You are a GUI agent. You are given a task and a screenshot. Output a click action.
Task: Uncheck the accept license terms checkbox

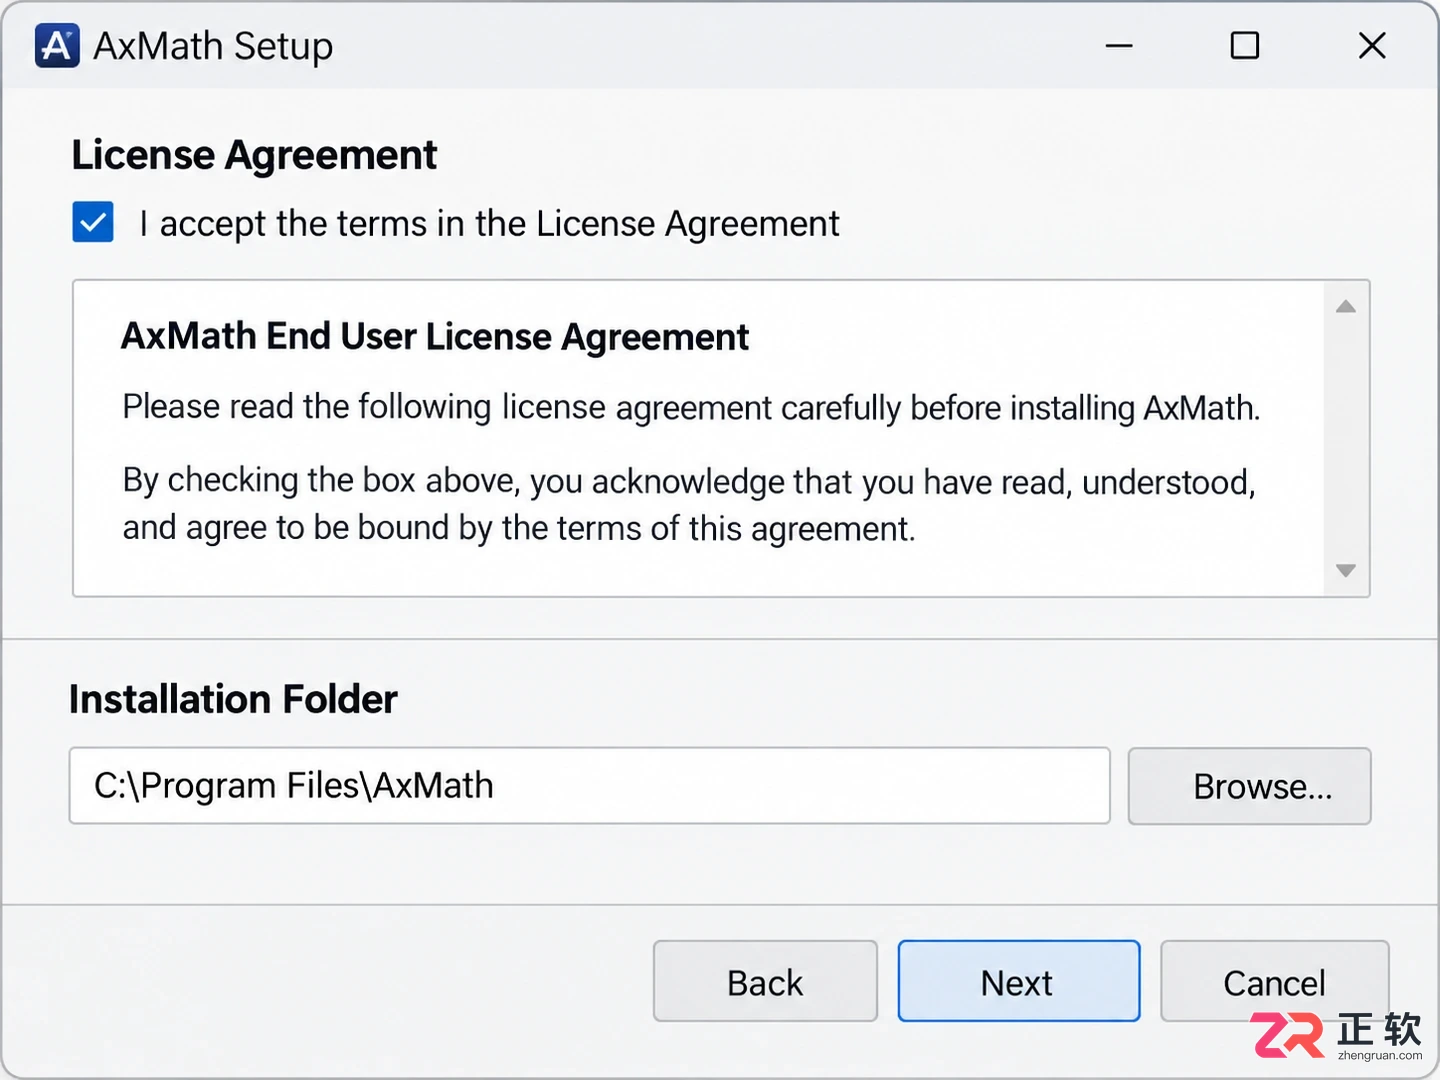tap(93, 222)
